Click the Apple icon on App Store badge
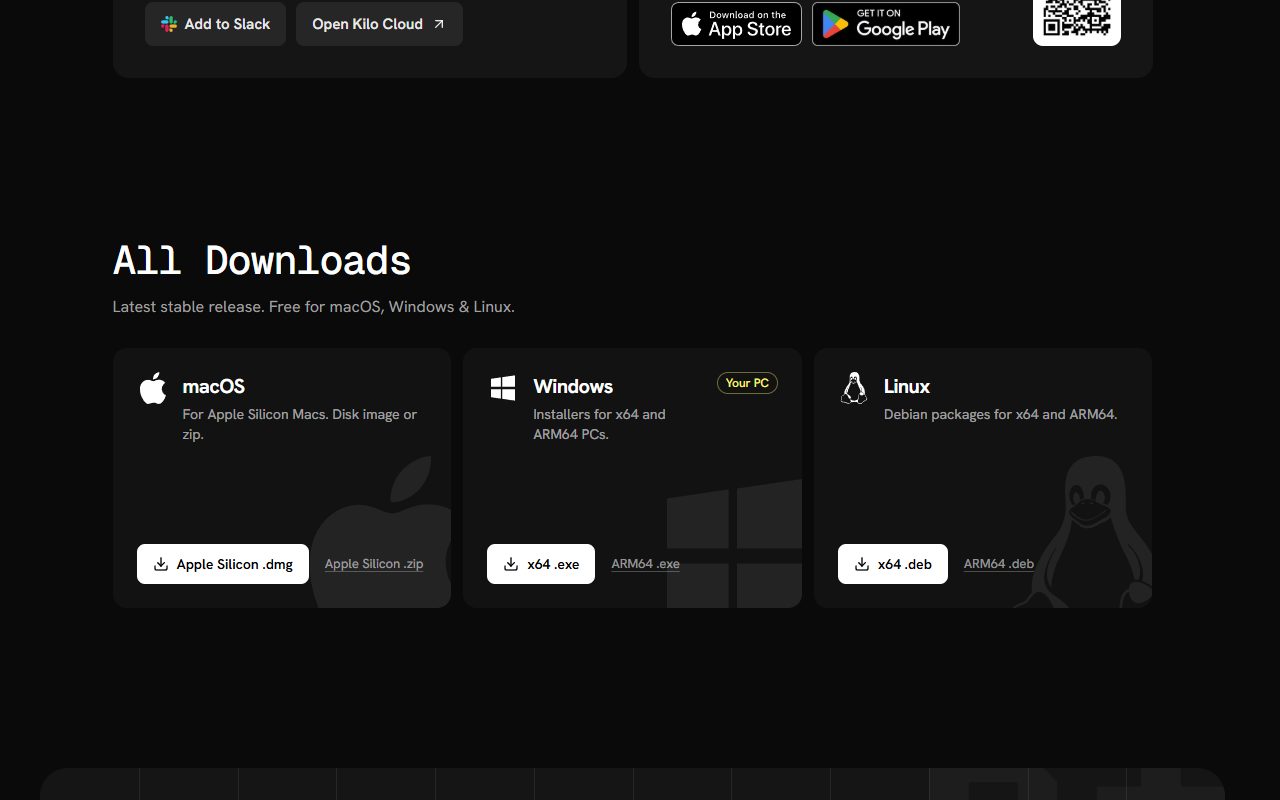The height and width of the screenshot is (800, 1280). (x=692, y=25)
